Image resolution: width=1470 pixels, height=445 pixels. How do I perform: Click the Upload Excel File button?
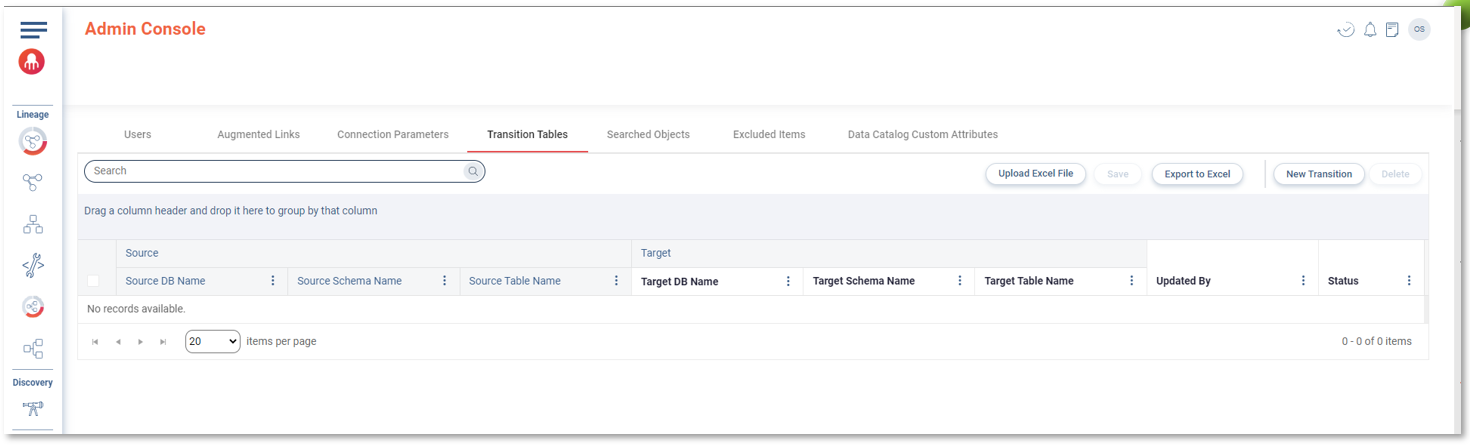point(1035,174)
